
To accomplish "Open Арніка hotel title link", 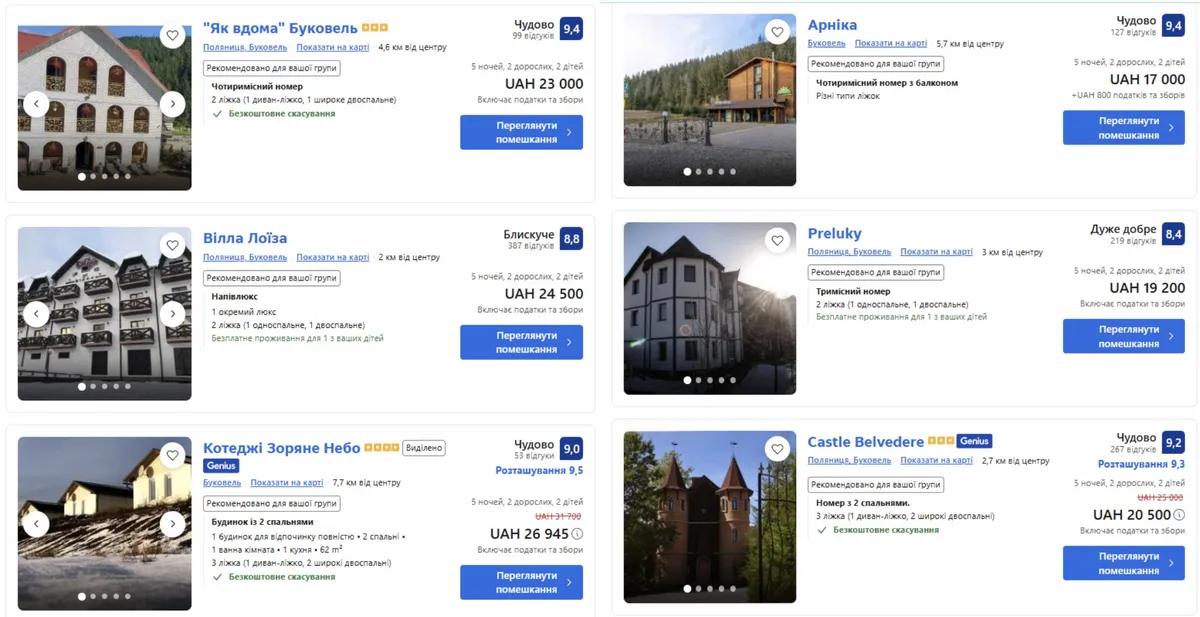I will (832, 25).
